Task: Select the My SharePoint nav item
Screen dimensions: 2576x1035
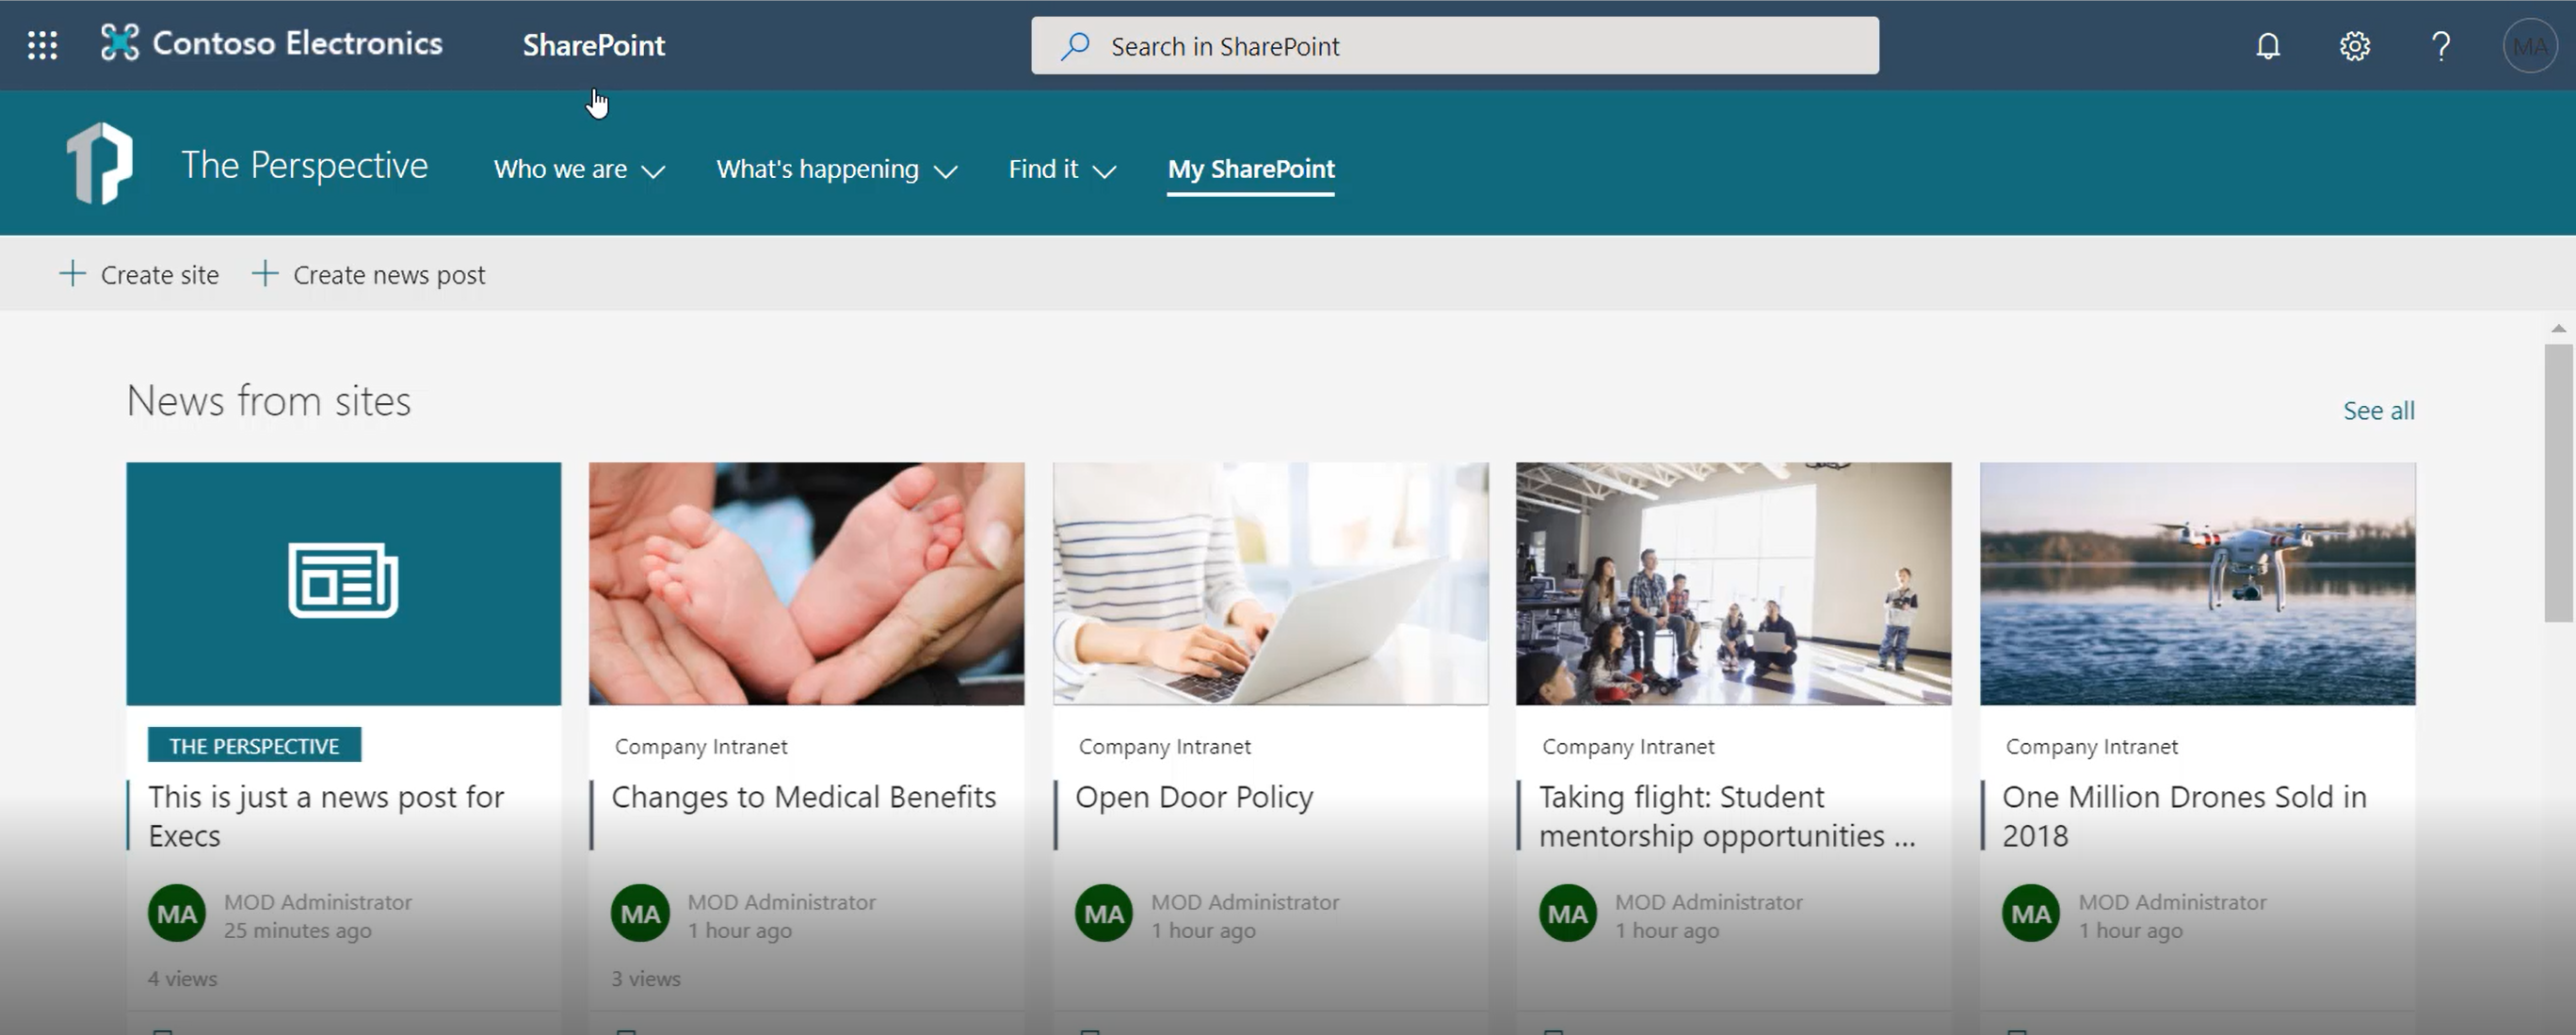Action: coord(1251,169)
